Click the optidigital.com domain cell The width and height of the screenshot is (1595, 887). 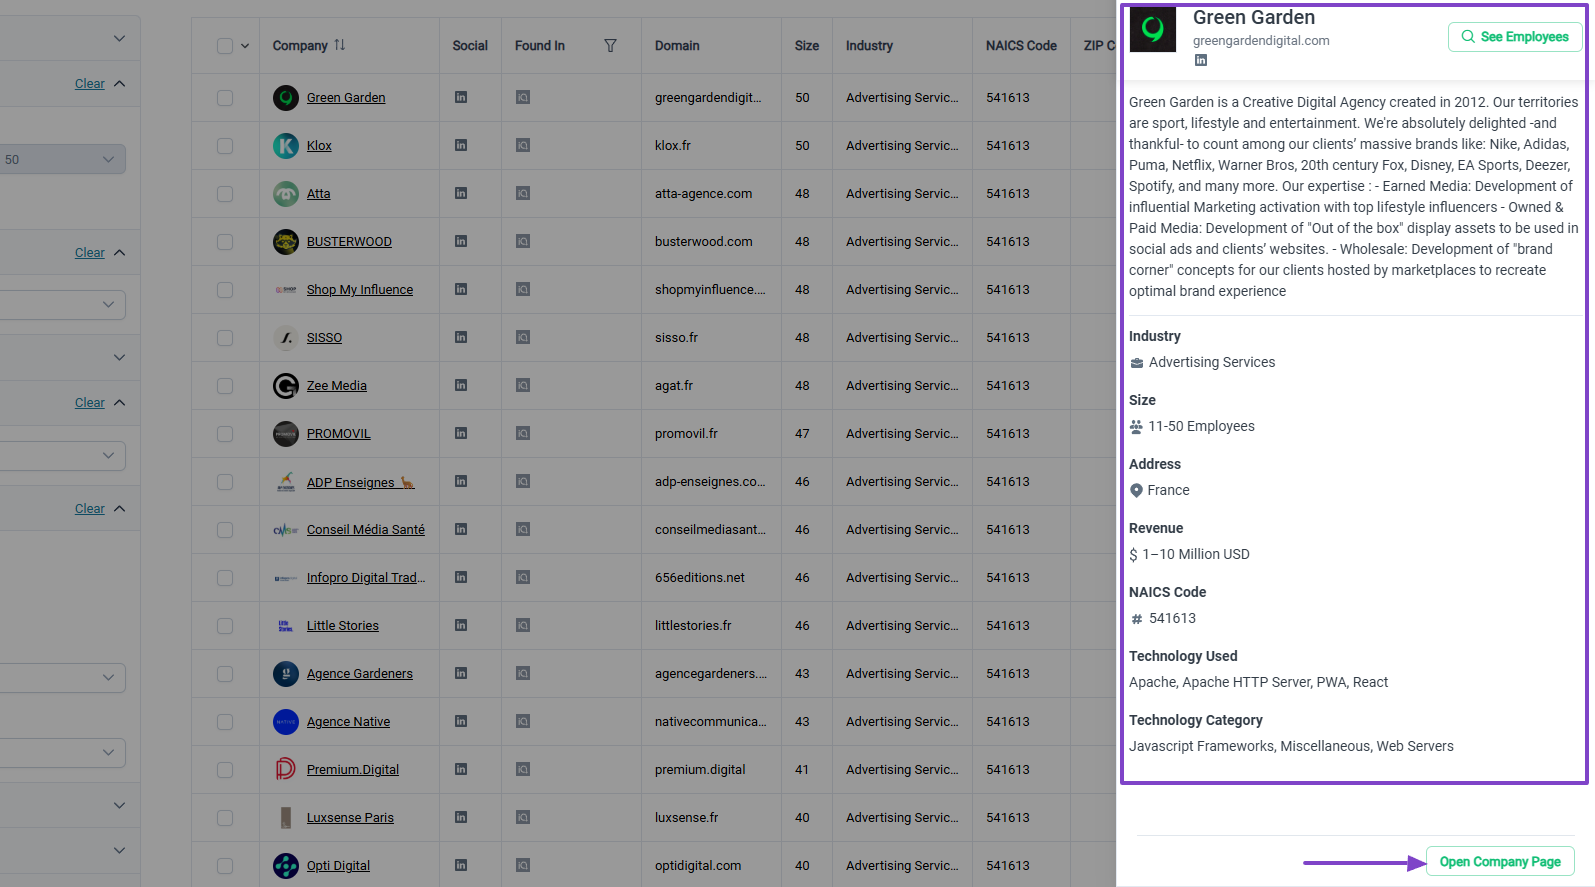point(698,866)
